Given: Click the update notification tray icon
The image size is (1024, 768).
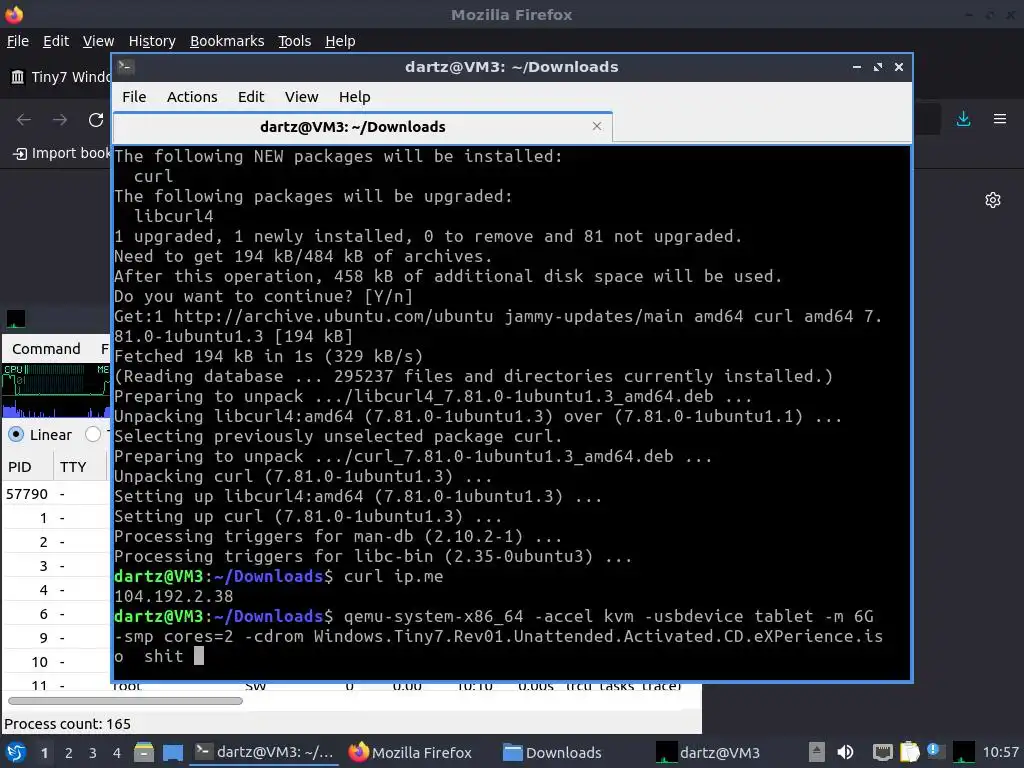Looking at the screenshot, I should (934, 752).
